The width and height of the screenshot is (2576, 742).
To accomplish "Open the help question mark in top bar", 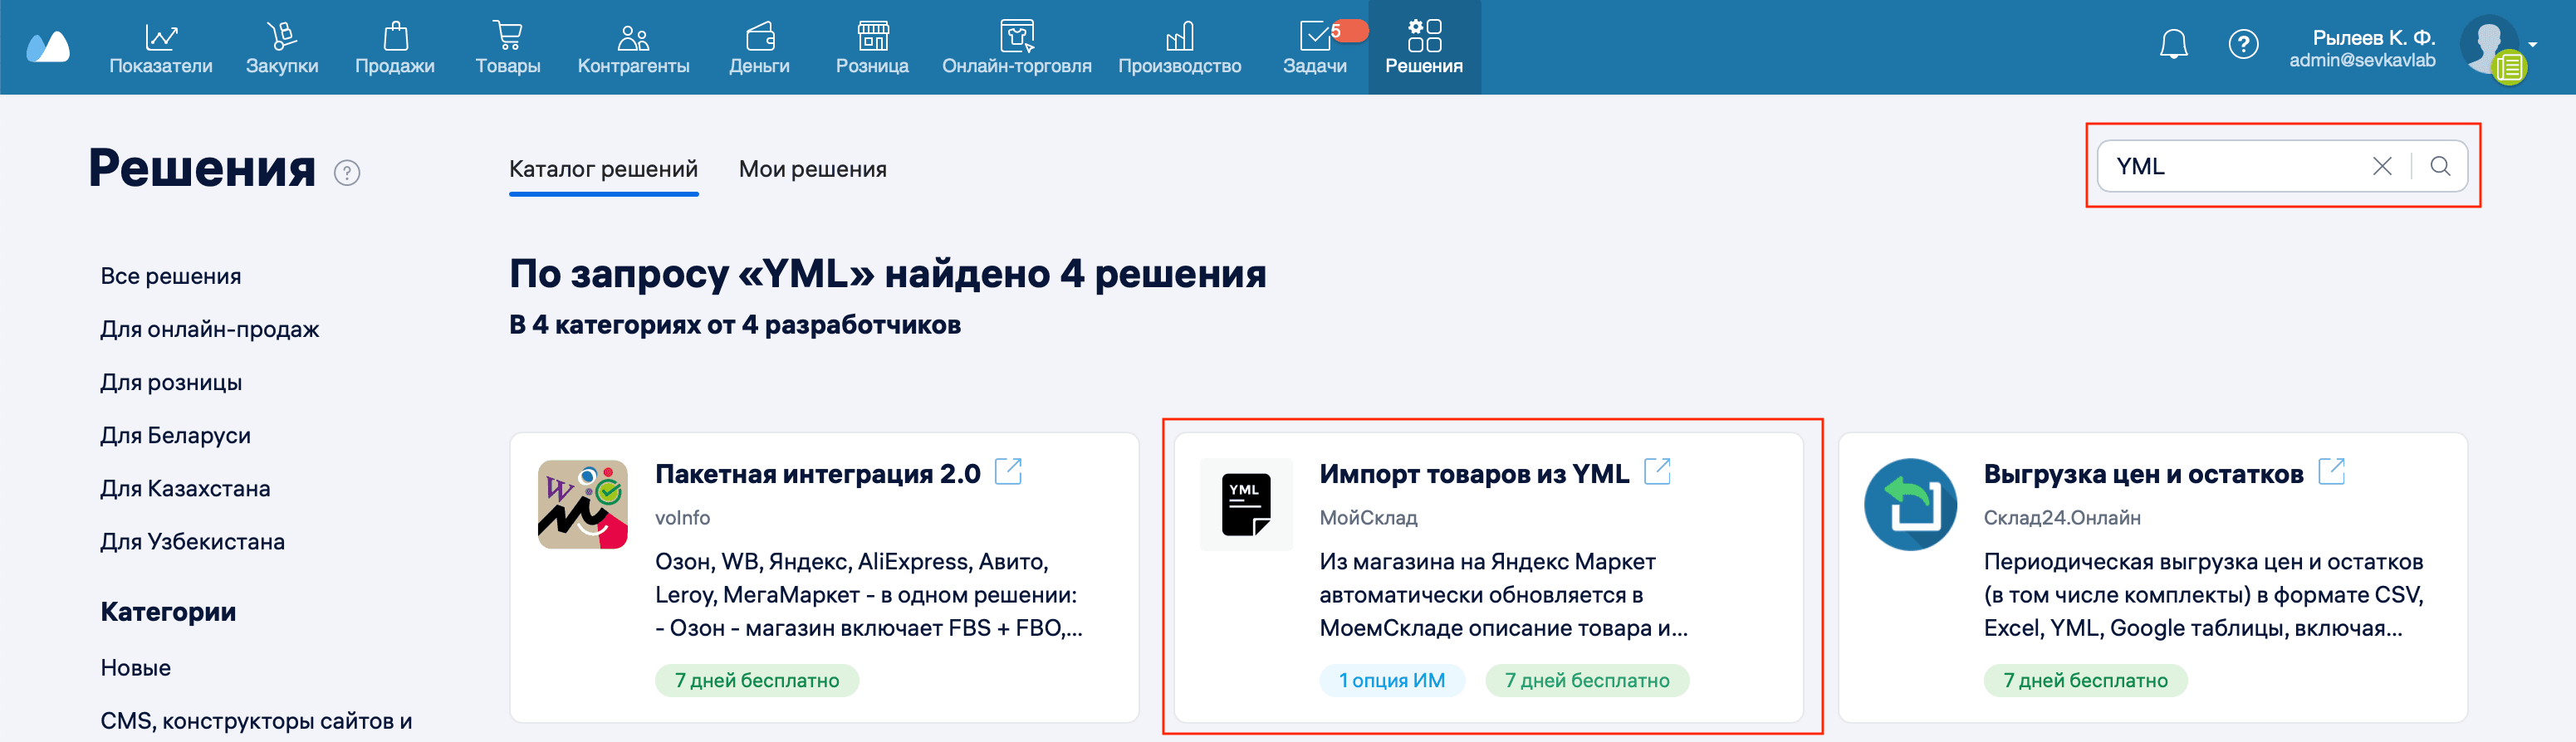I will [2243, 45].
